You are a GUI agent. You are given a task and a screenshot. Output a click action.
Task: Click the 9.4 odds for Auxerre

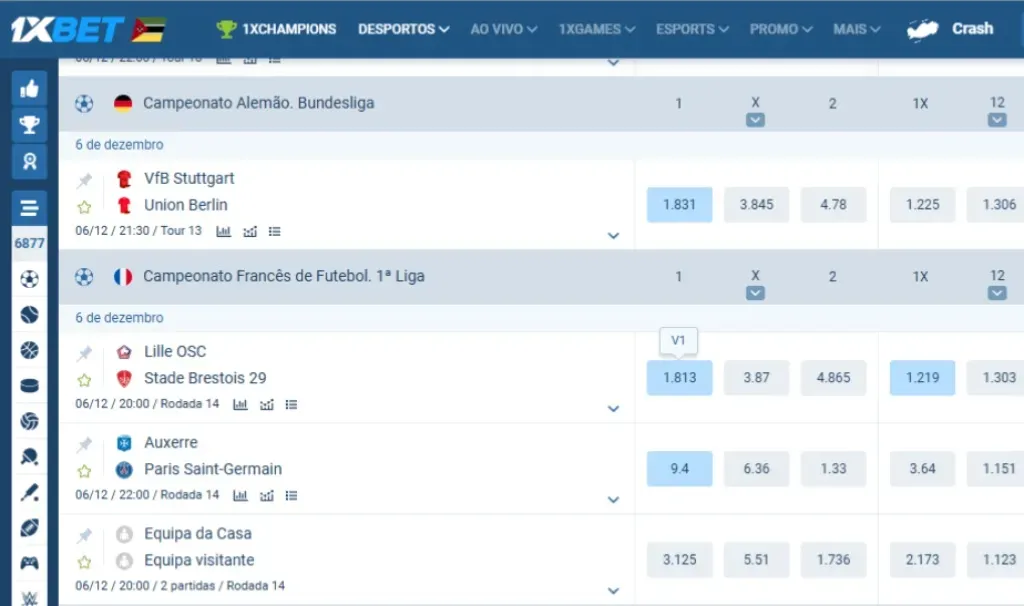click(x=679, y=468)
